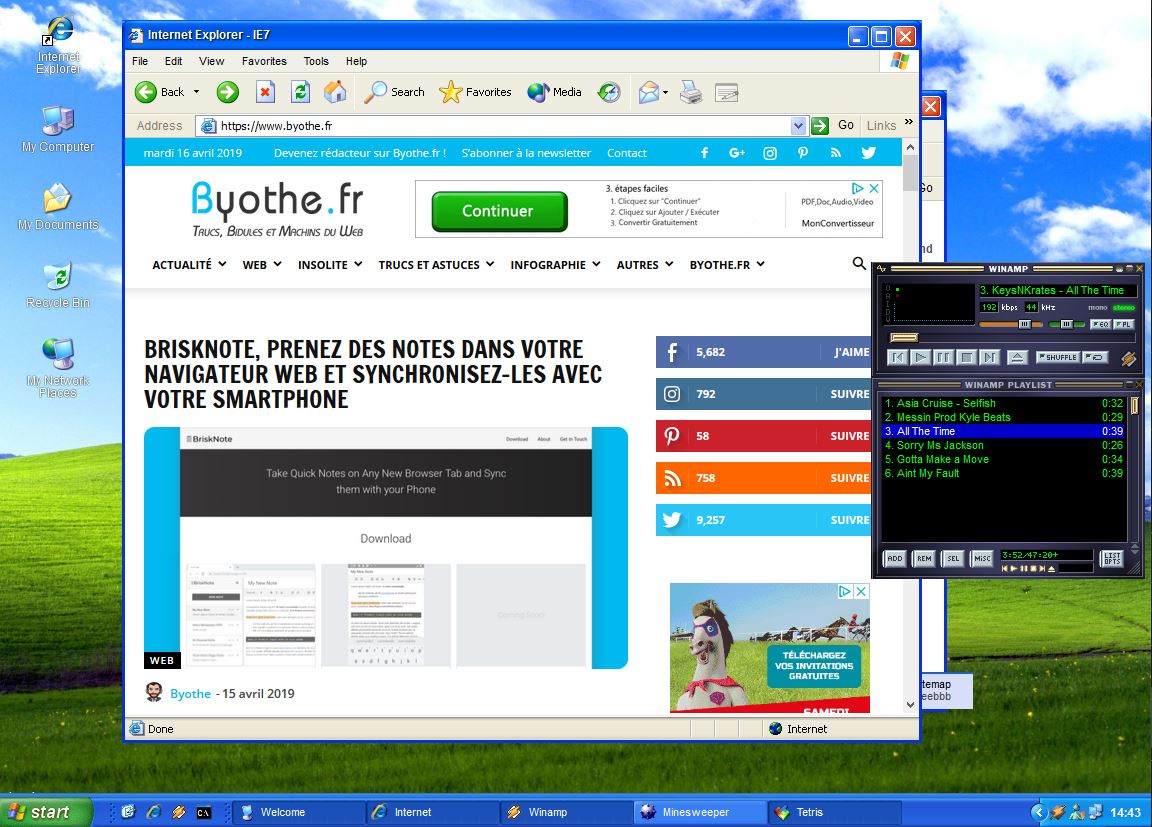The image size is (1152, 827).
Task: Open the BriskNote article thumbnail image
Action: [386, 548]
